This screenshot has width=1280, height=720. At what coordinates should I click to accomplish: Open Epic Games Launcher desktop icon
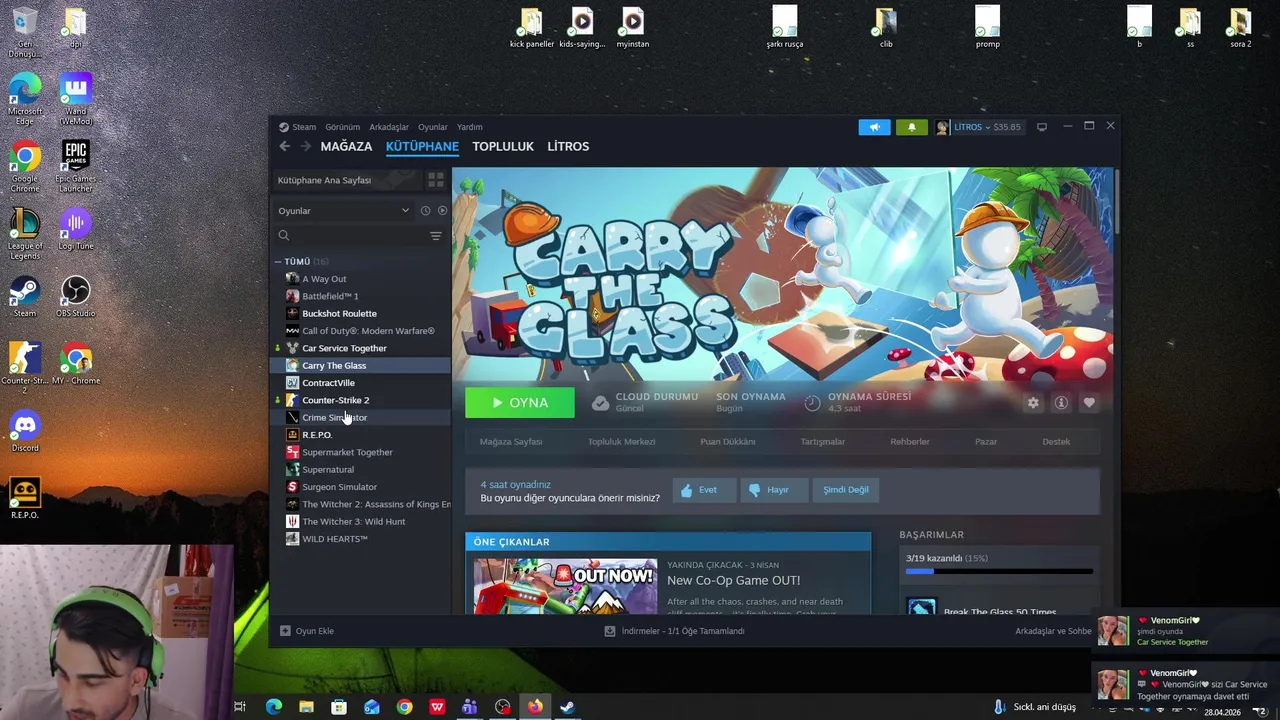76,166
